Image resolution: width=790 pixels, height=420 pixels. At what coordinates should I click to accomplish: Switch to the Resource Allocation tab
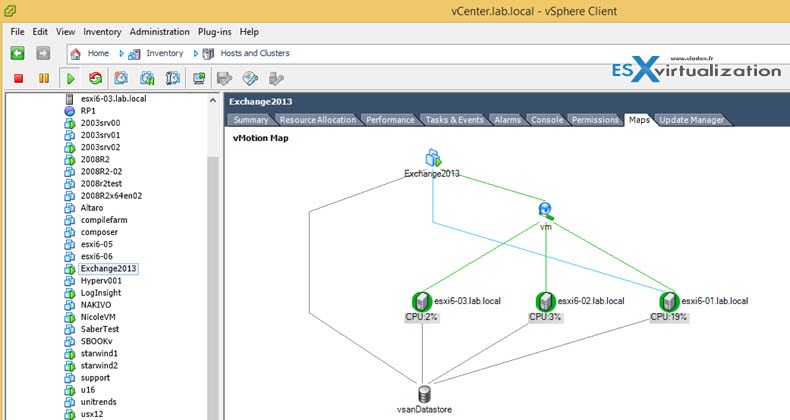point(317,120)
